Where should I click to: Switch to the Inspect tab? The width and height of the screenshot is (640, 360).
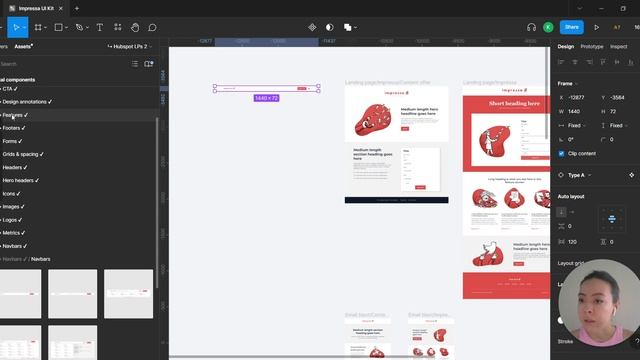(x=618, y=47)
